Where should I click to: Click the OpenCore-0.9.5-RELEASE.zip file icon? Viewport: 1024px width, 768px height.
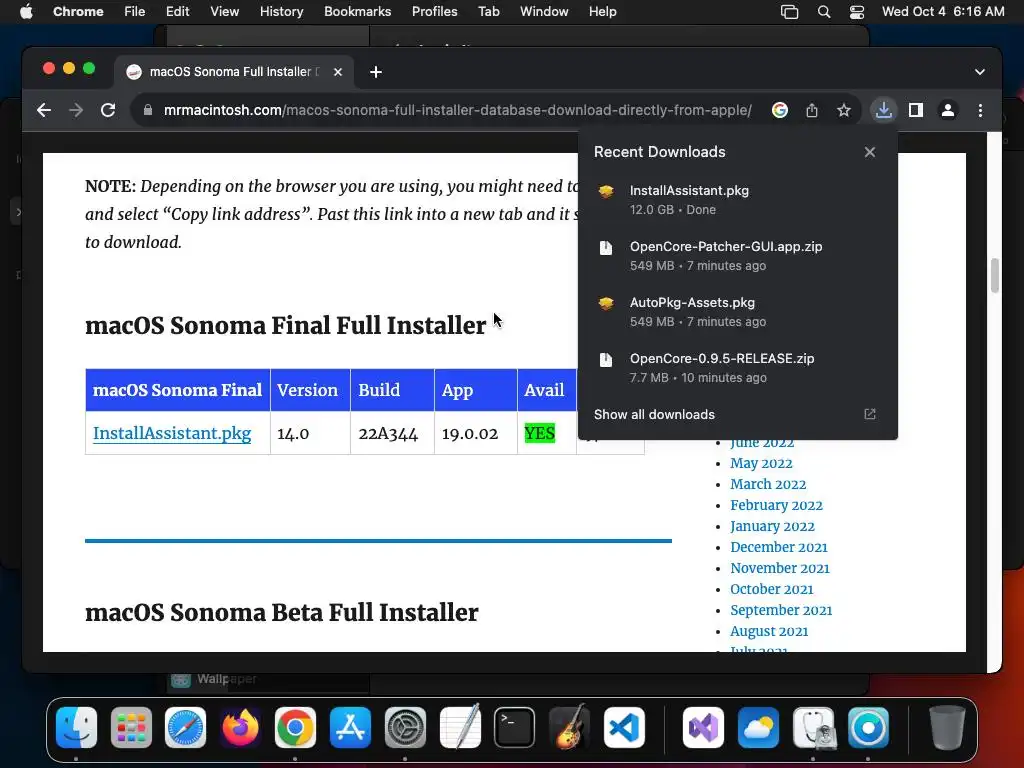(606, 359)
